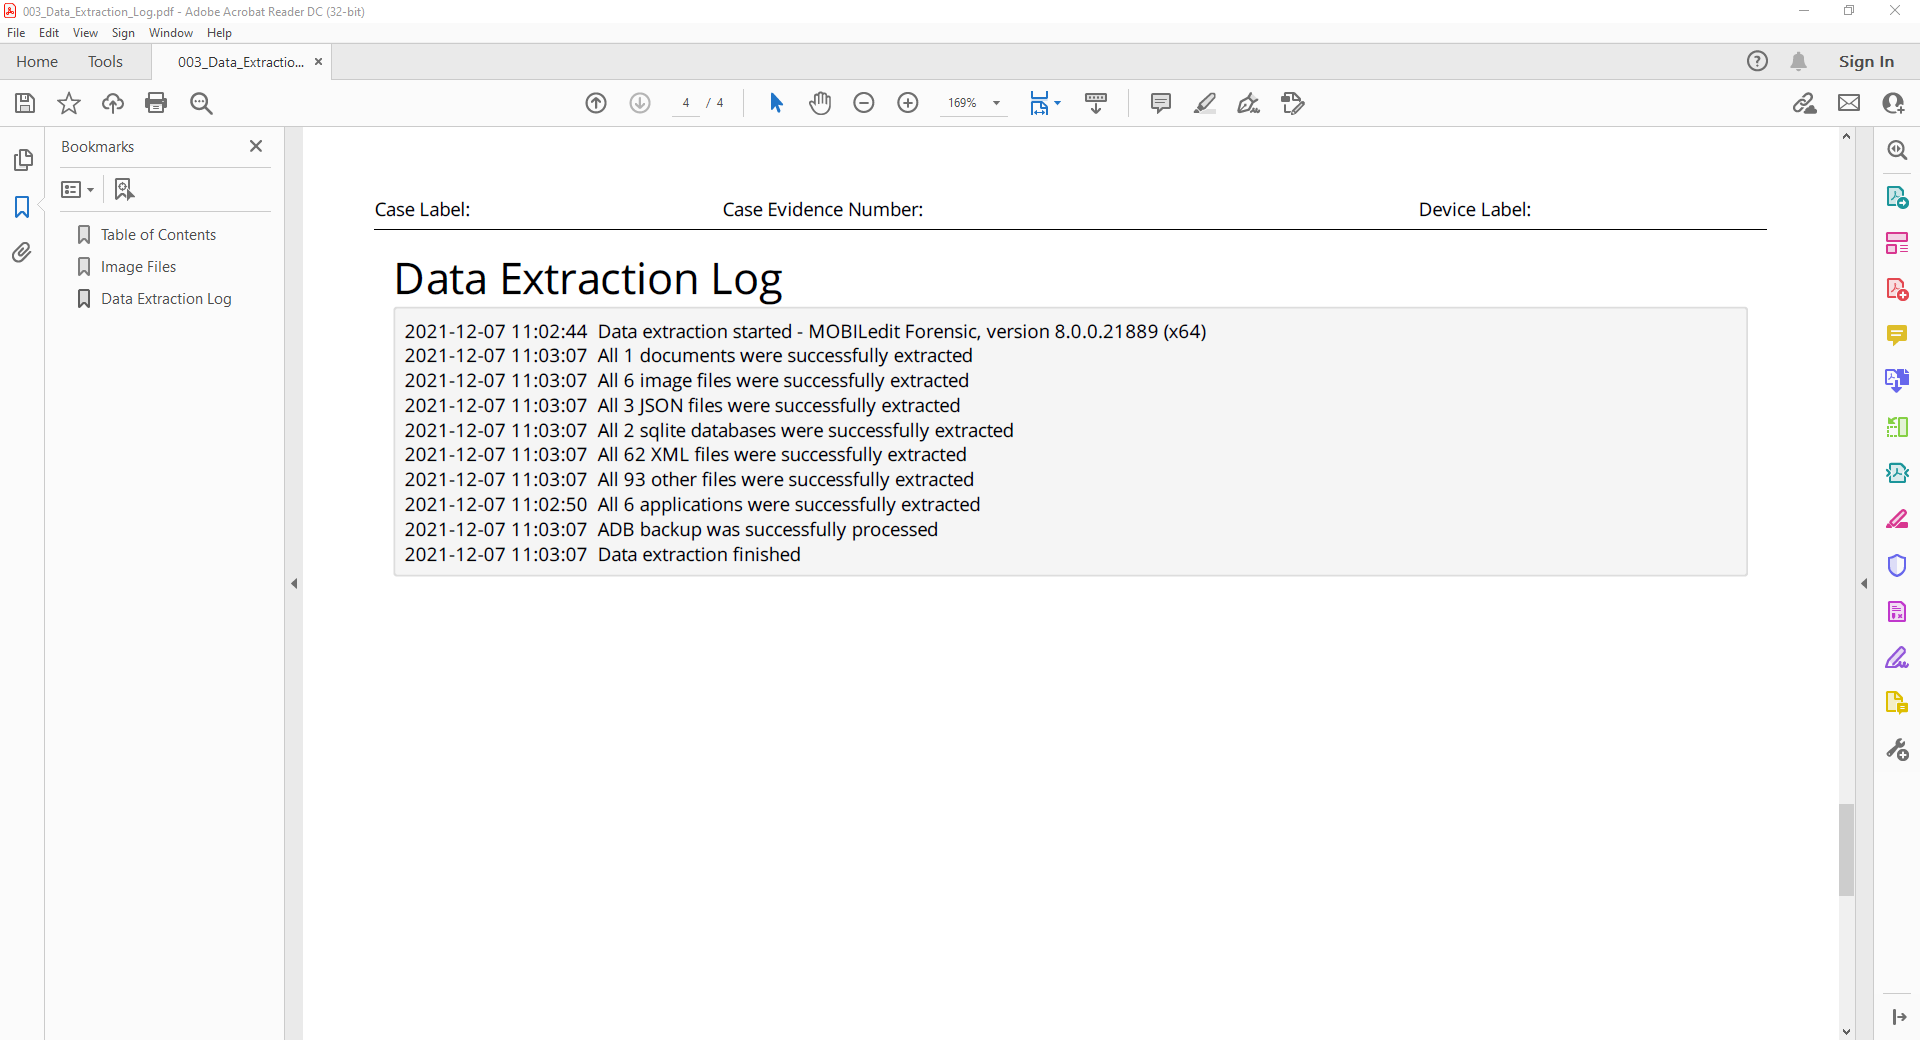1920x1040 pixels.
Task: Collapse the left navigation pane arrow
Action: 294,583
